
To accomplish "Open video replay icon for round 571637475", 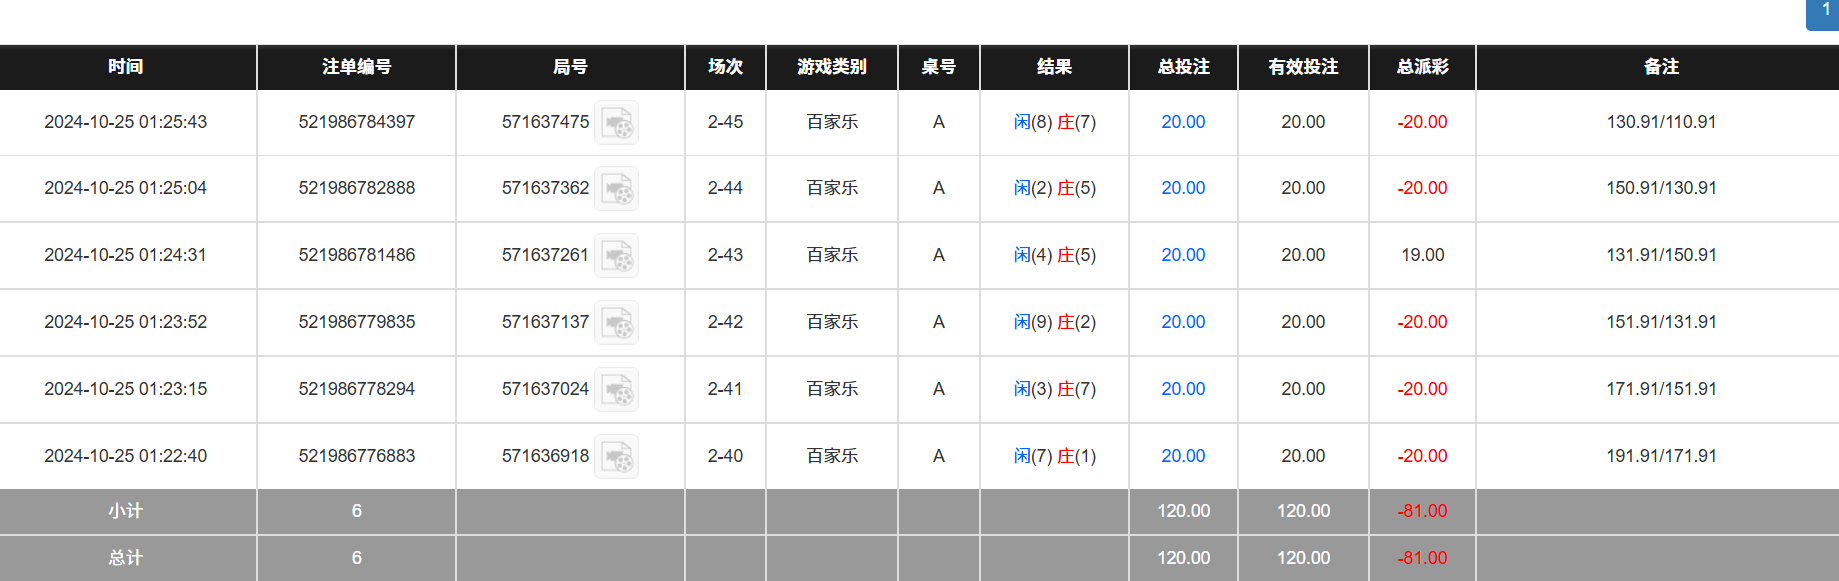I will (x=617, y=123).
